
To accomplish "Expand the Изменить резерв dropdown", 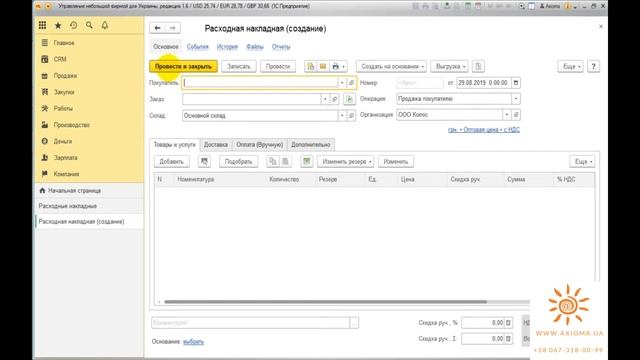I will pos(346,162).
